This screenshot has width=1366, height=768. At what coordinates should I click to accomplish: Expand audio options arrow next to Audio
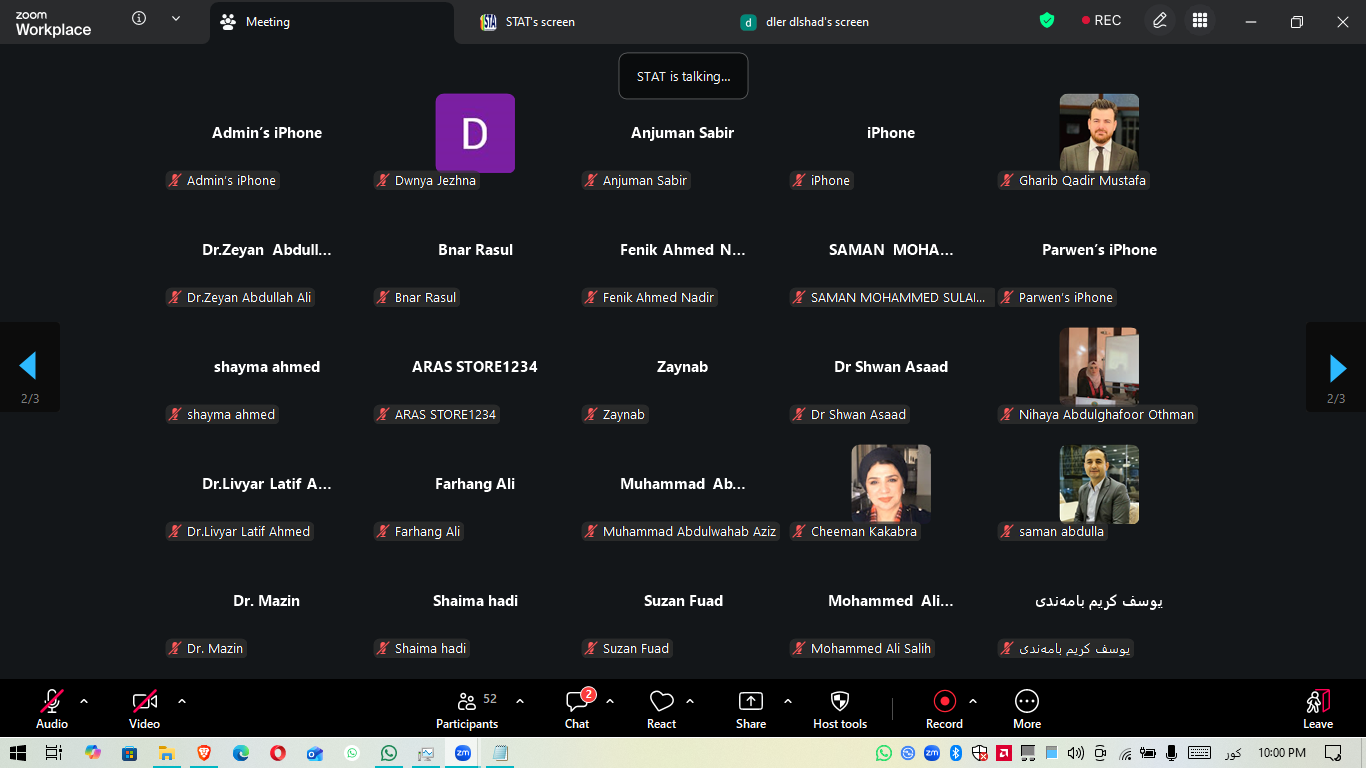pyautogui.click(x=84, y=701)
